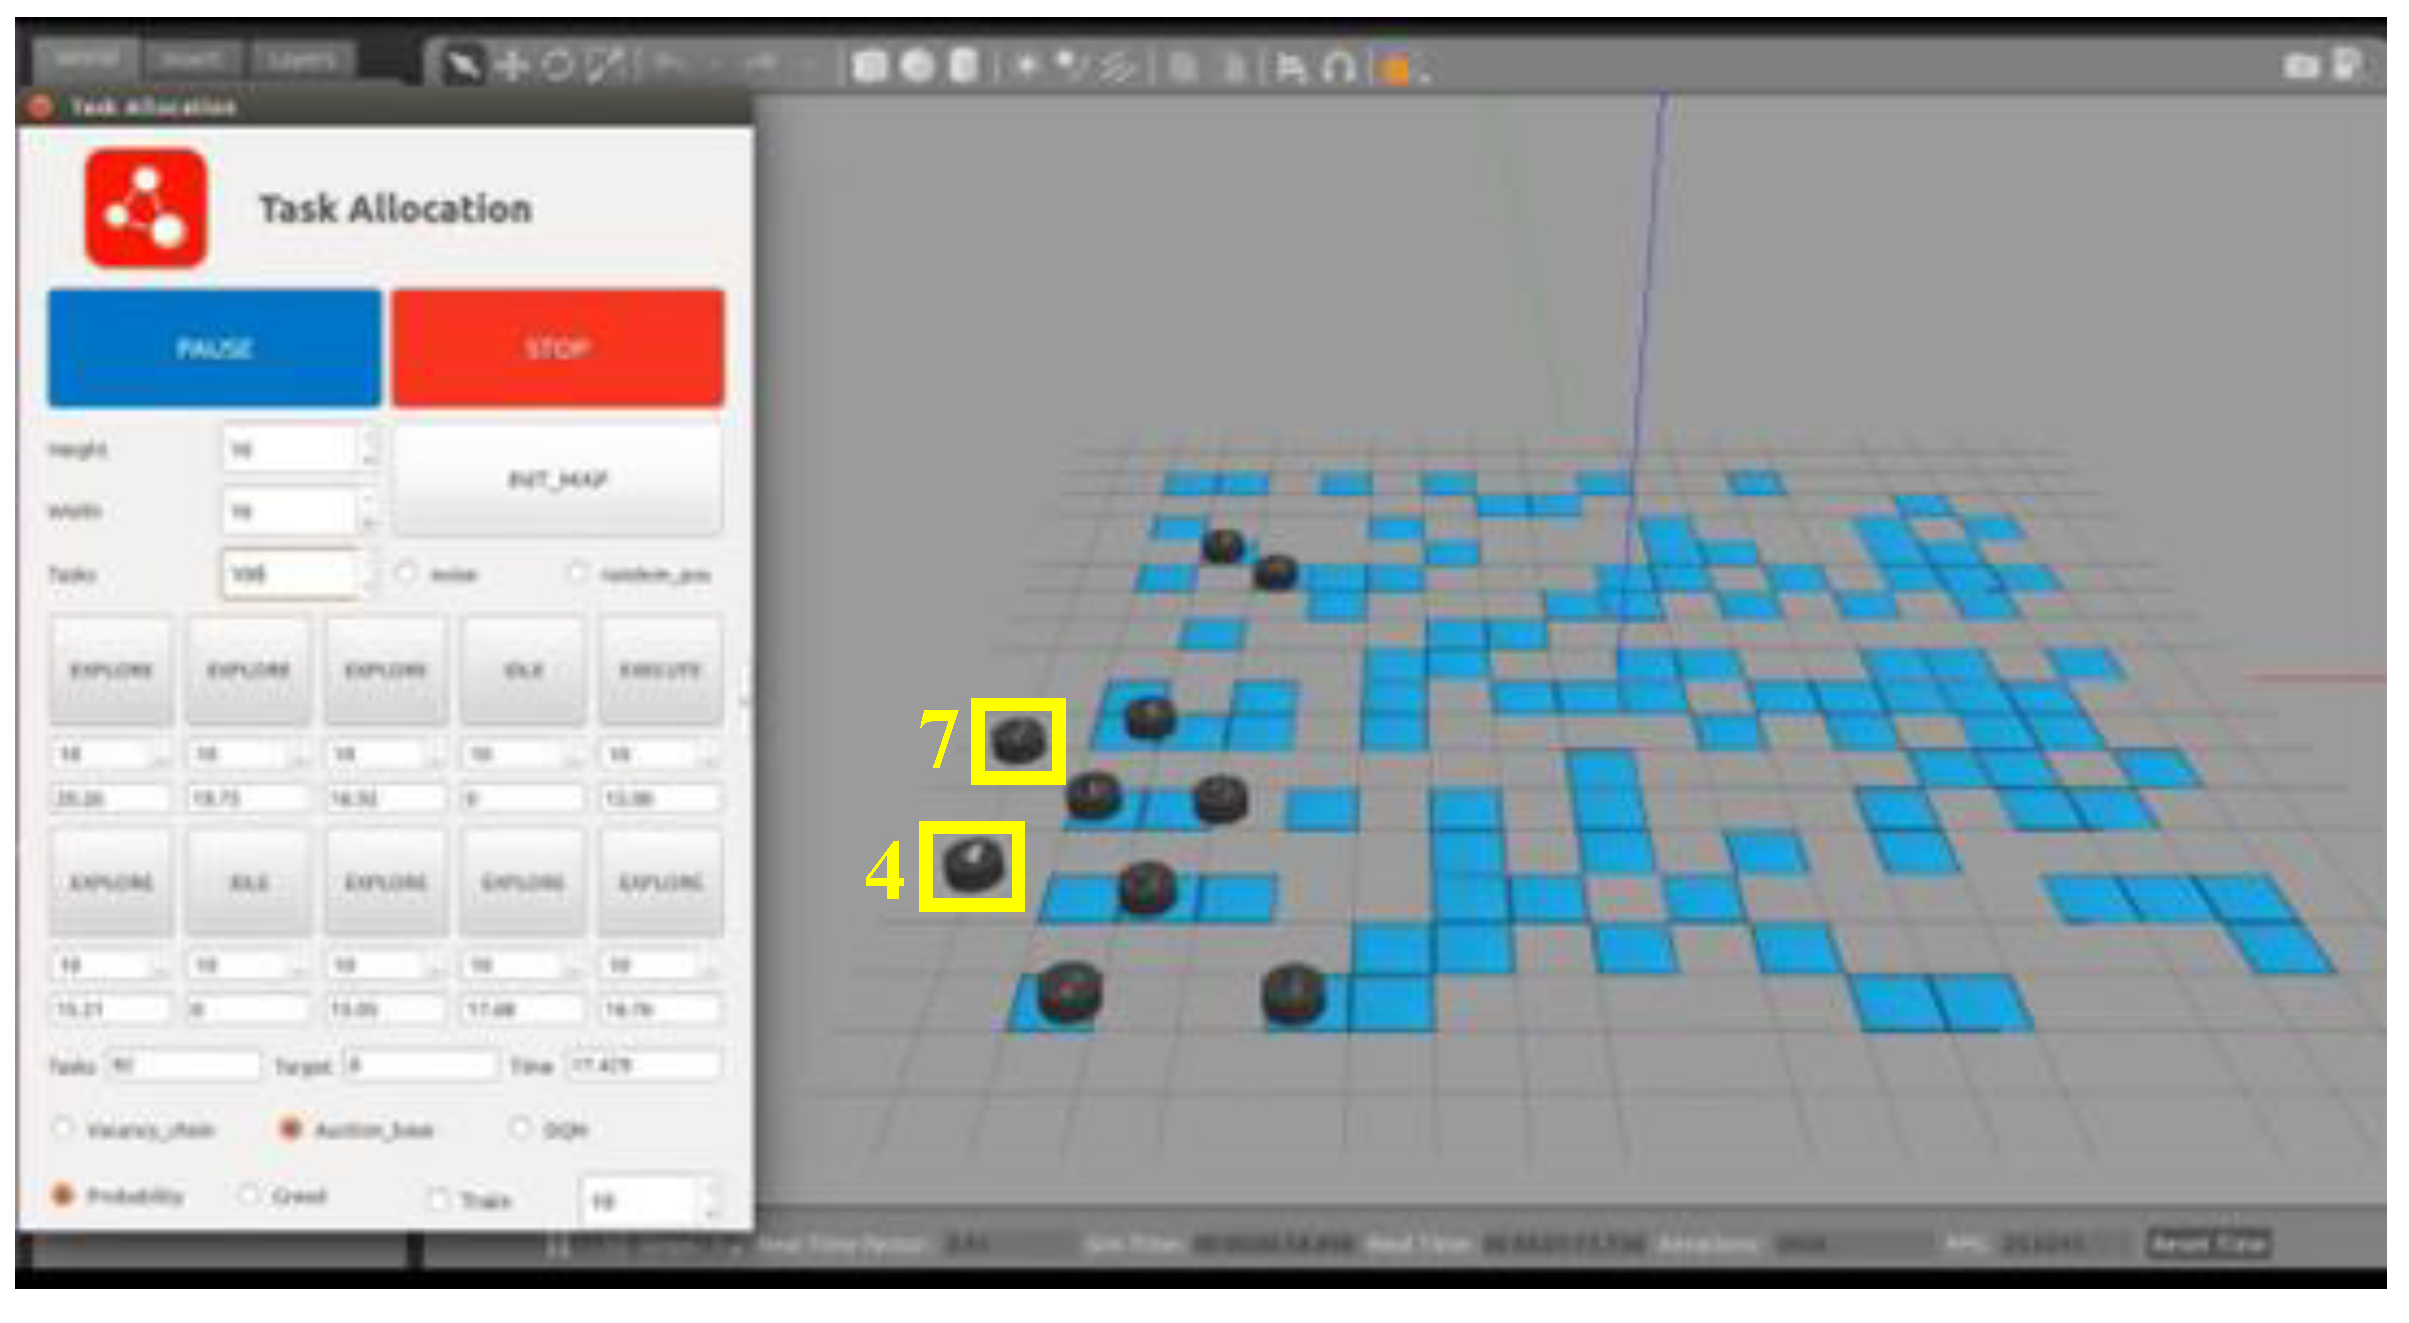Select the Vacancy_chain radio option
Screen dimensions: 2409x1323
click(64, 1129)
